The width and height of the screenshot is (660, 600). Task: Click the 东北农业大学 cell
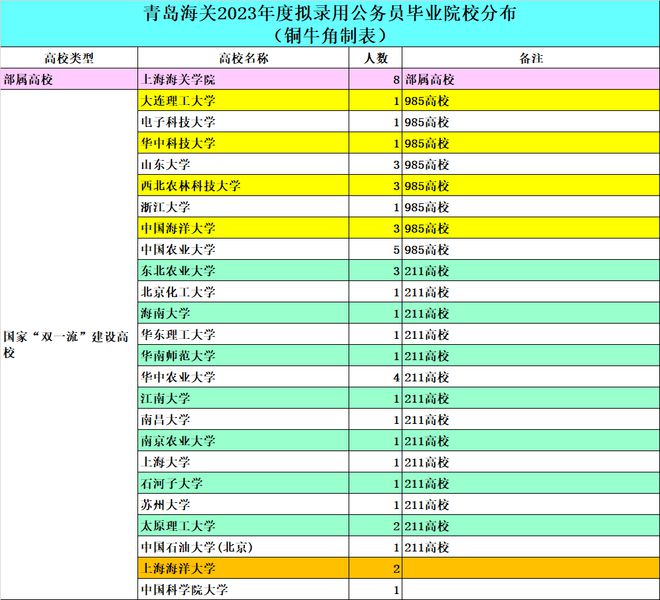point(243,271)
